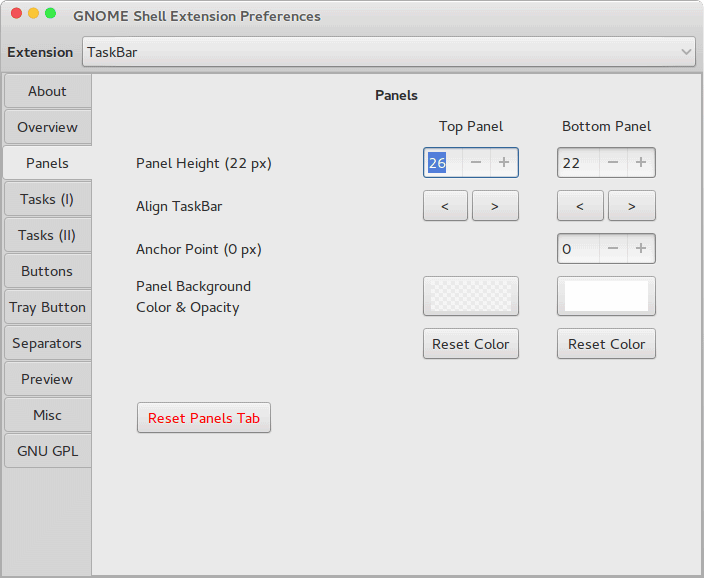Align Top Panel TaskBar left arrow

pos(445,206)
